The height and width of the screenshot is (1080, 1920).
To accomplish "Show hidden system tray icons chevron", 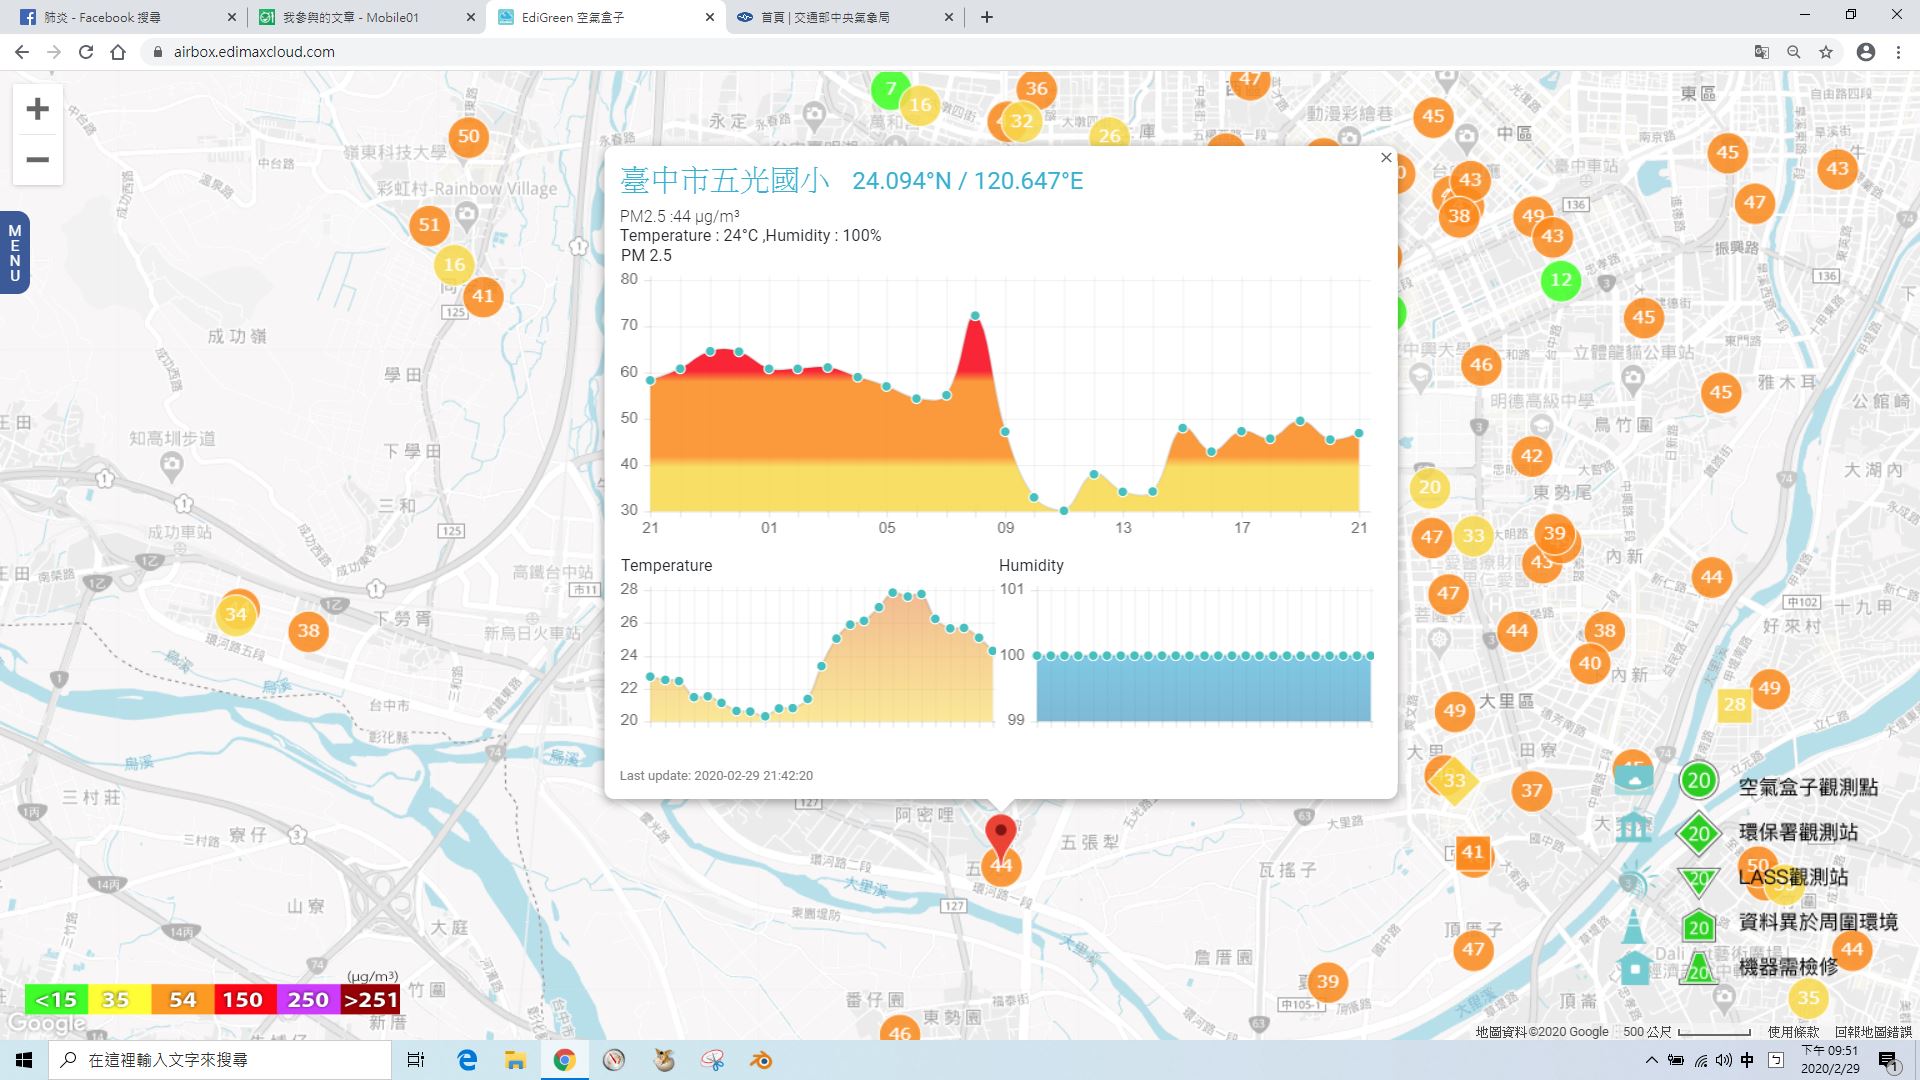I will pyautogui.click(x=1651, y=1060).
